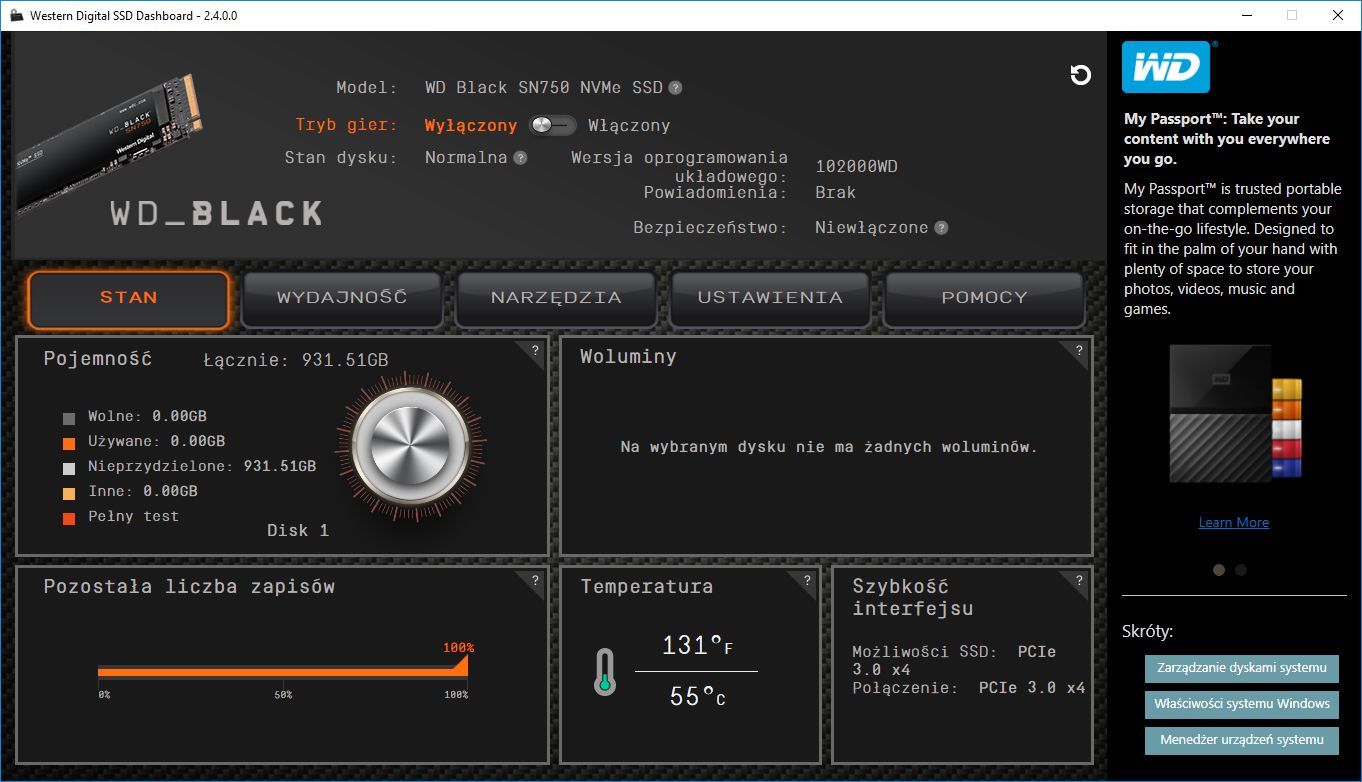Click the Łącznie: 931.51GB capacity text
The width and height of the screenshot is (1362, 782).
(296, 360)
